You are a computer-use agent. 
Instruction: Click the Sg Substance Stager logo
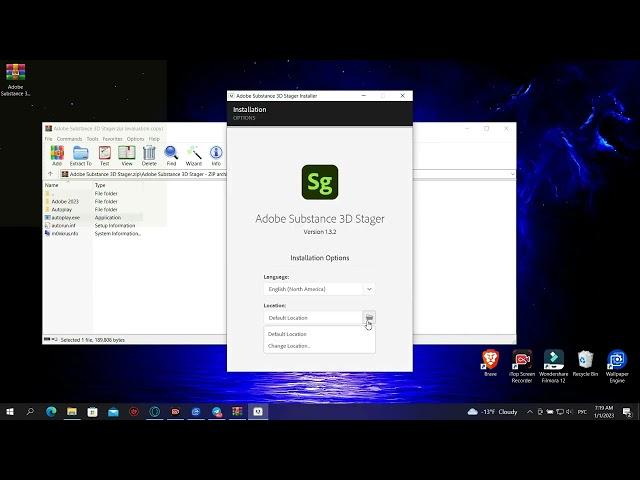pos(320,182)
